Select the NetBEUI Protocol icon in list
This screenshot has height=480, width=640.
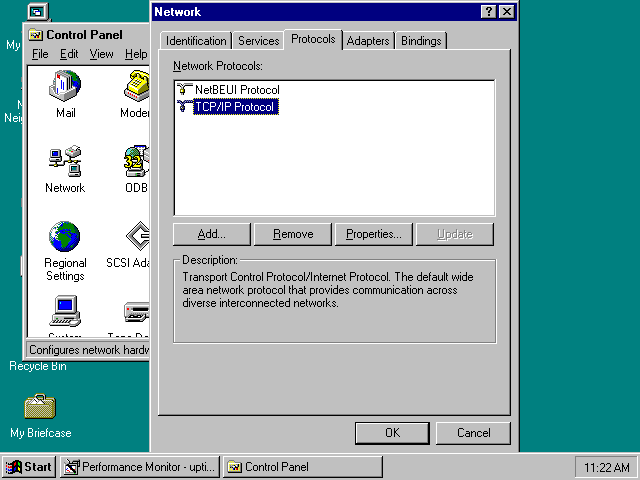click(x=184, y=89)
